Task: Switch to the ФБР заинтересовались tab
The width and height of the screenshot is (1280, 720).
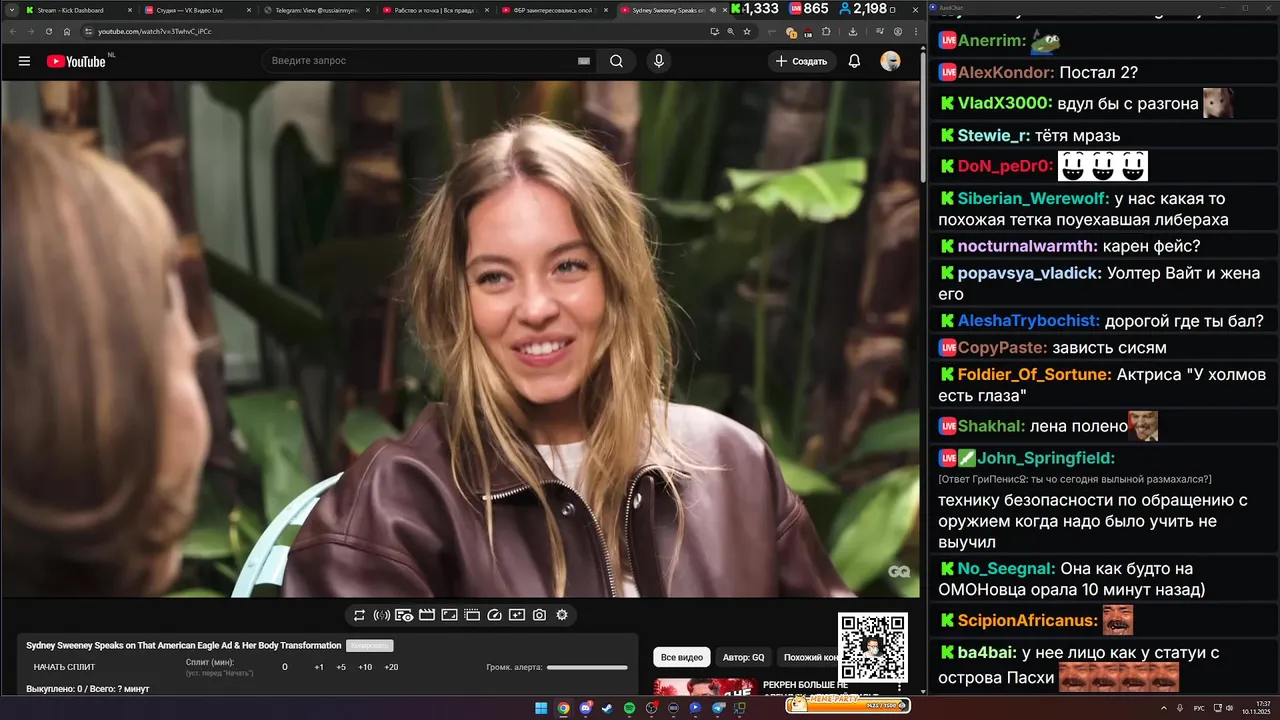Action: click(554, 10)
